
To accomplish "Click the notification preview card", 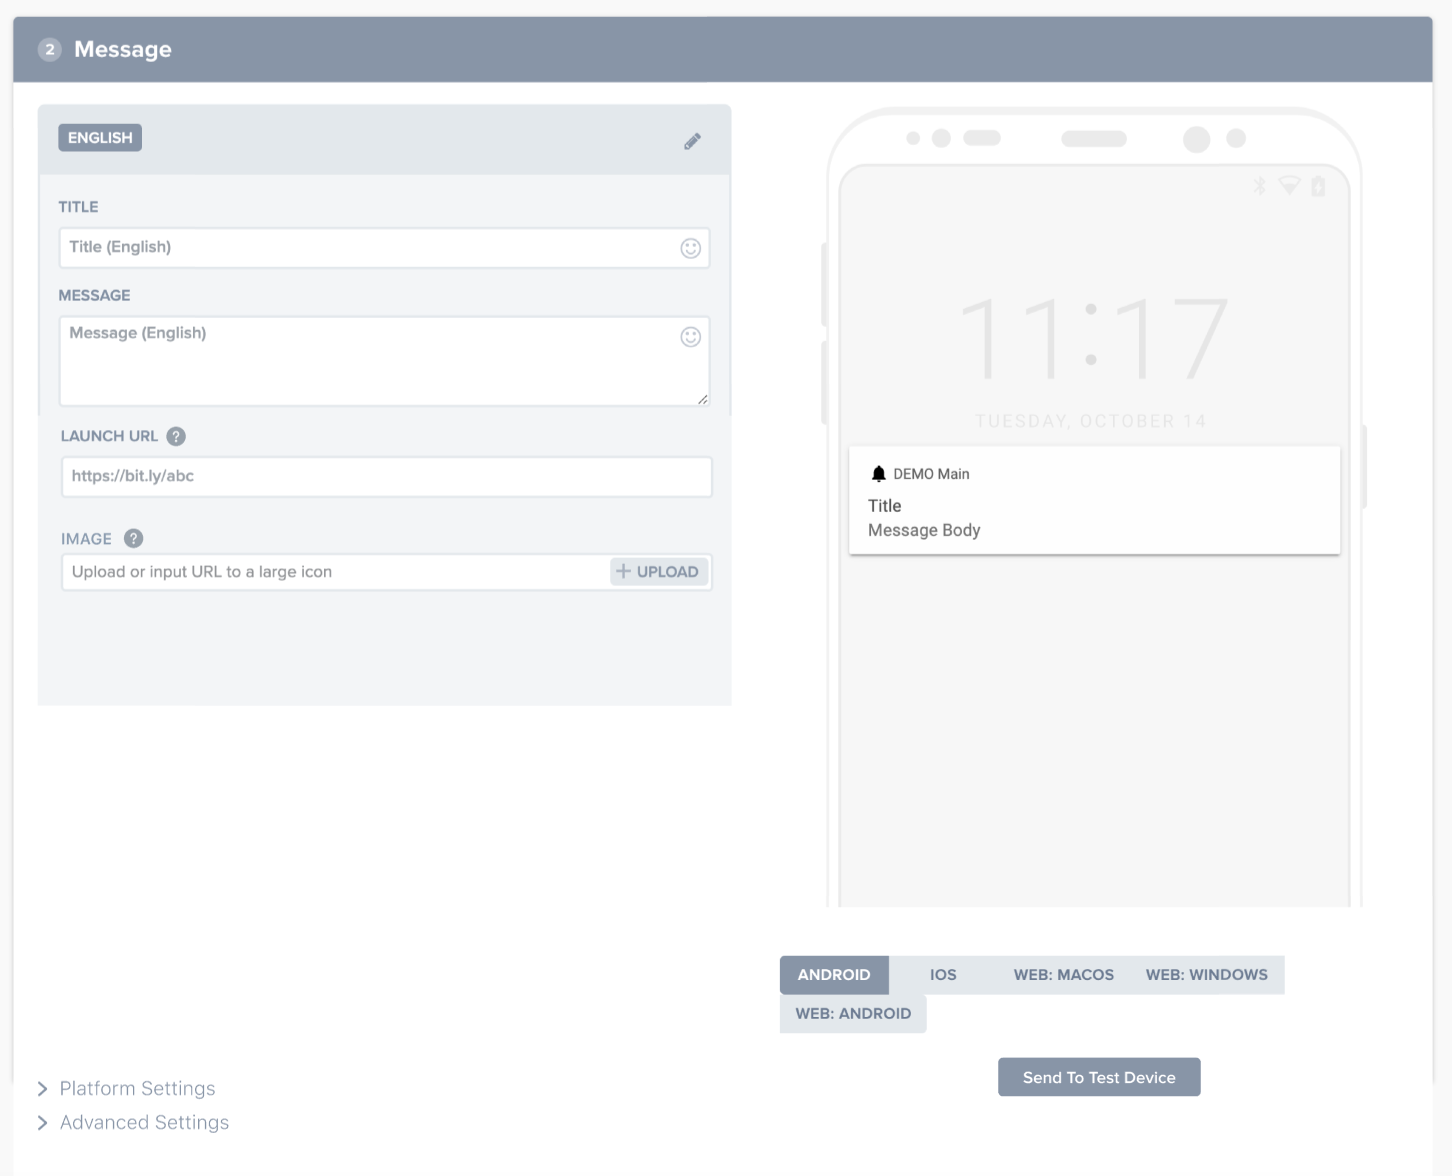I will tap(1094, 500).
